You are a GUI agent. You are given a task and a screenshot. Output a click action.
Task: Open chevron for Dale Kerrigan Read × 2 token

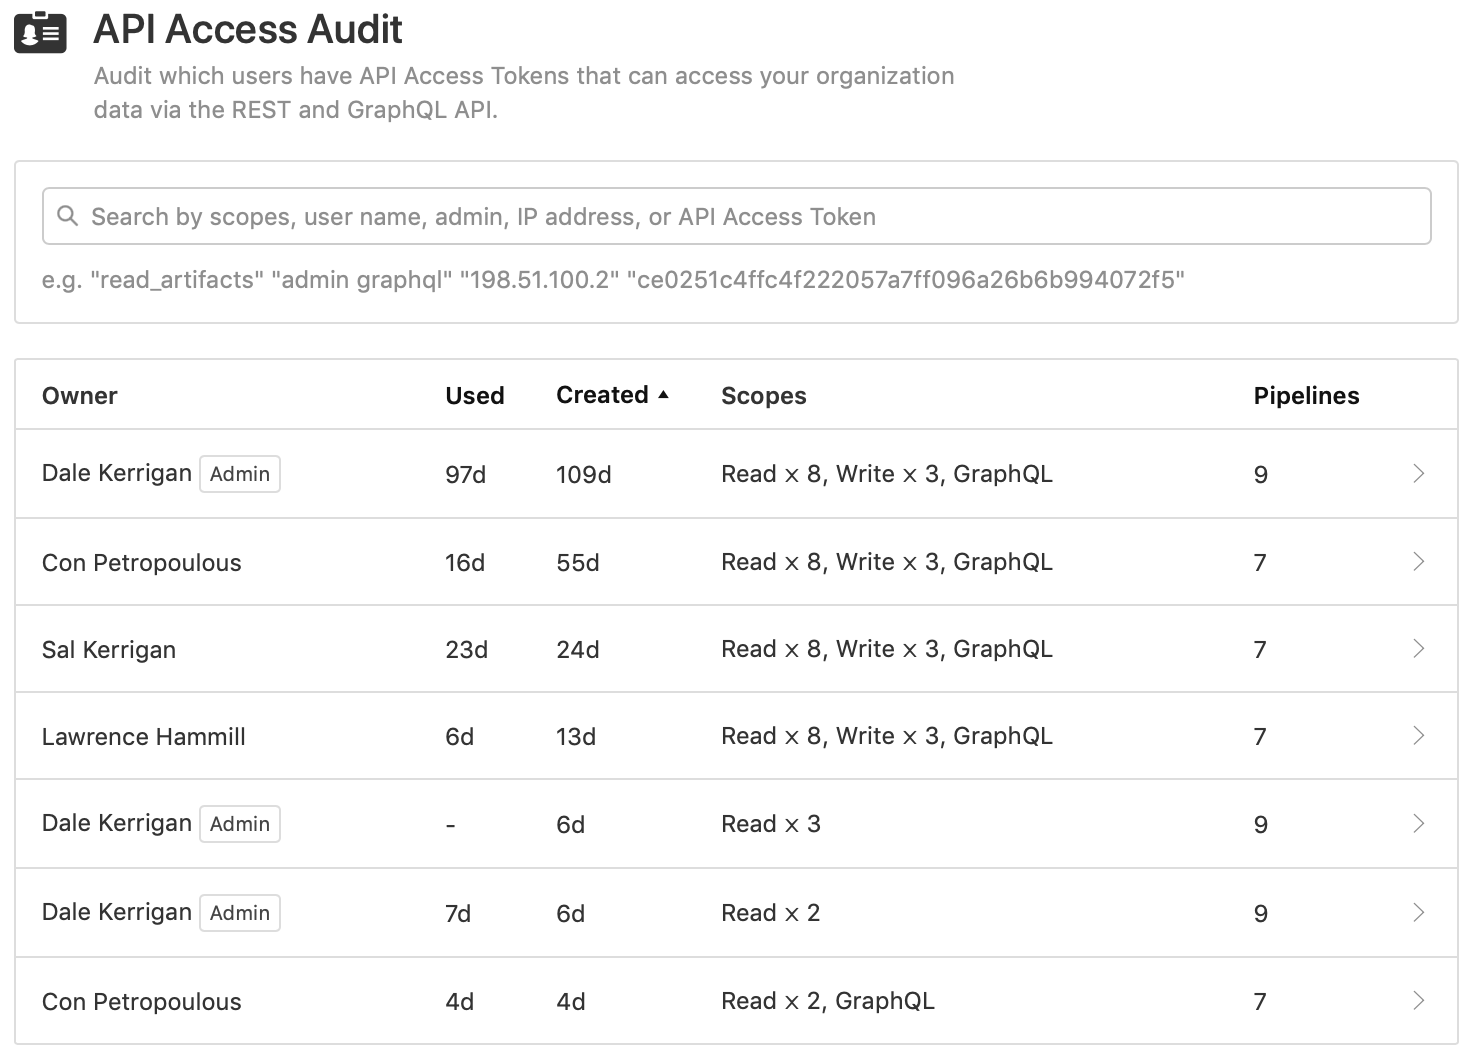point(1418,913)
